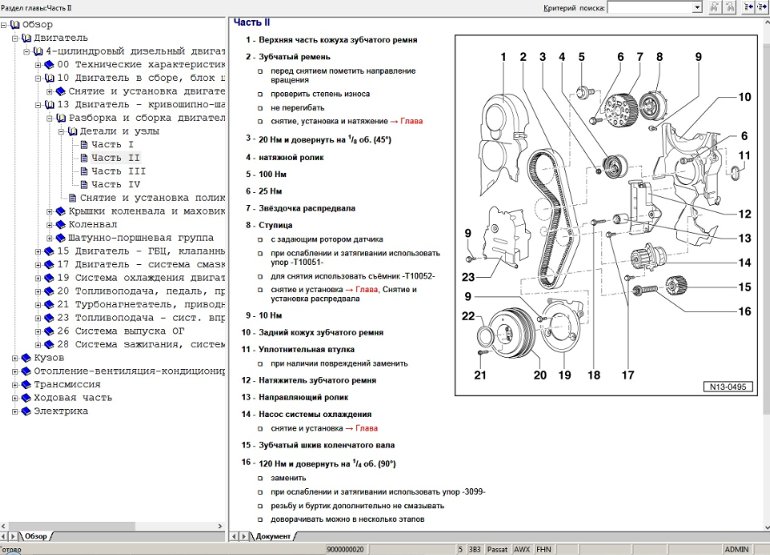Viewport: 770px width, 555px height.
Task: Click the first tree sync toolbar icon
Action: [748, 7]
